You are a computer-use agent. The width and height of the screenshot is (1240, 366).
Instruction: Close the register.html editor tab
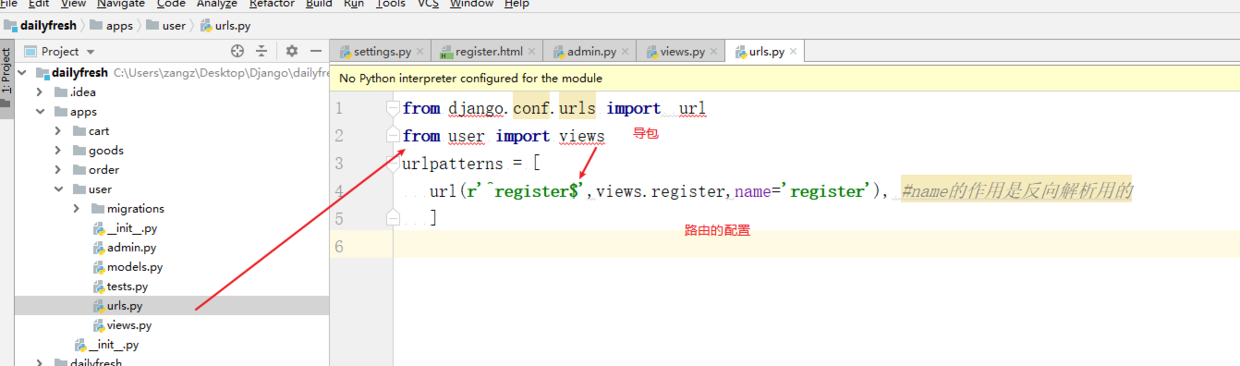tap(531, 51)
